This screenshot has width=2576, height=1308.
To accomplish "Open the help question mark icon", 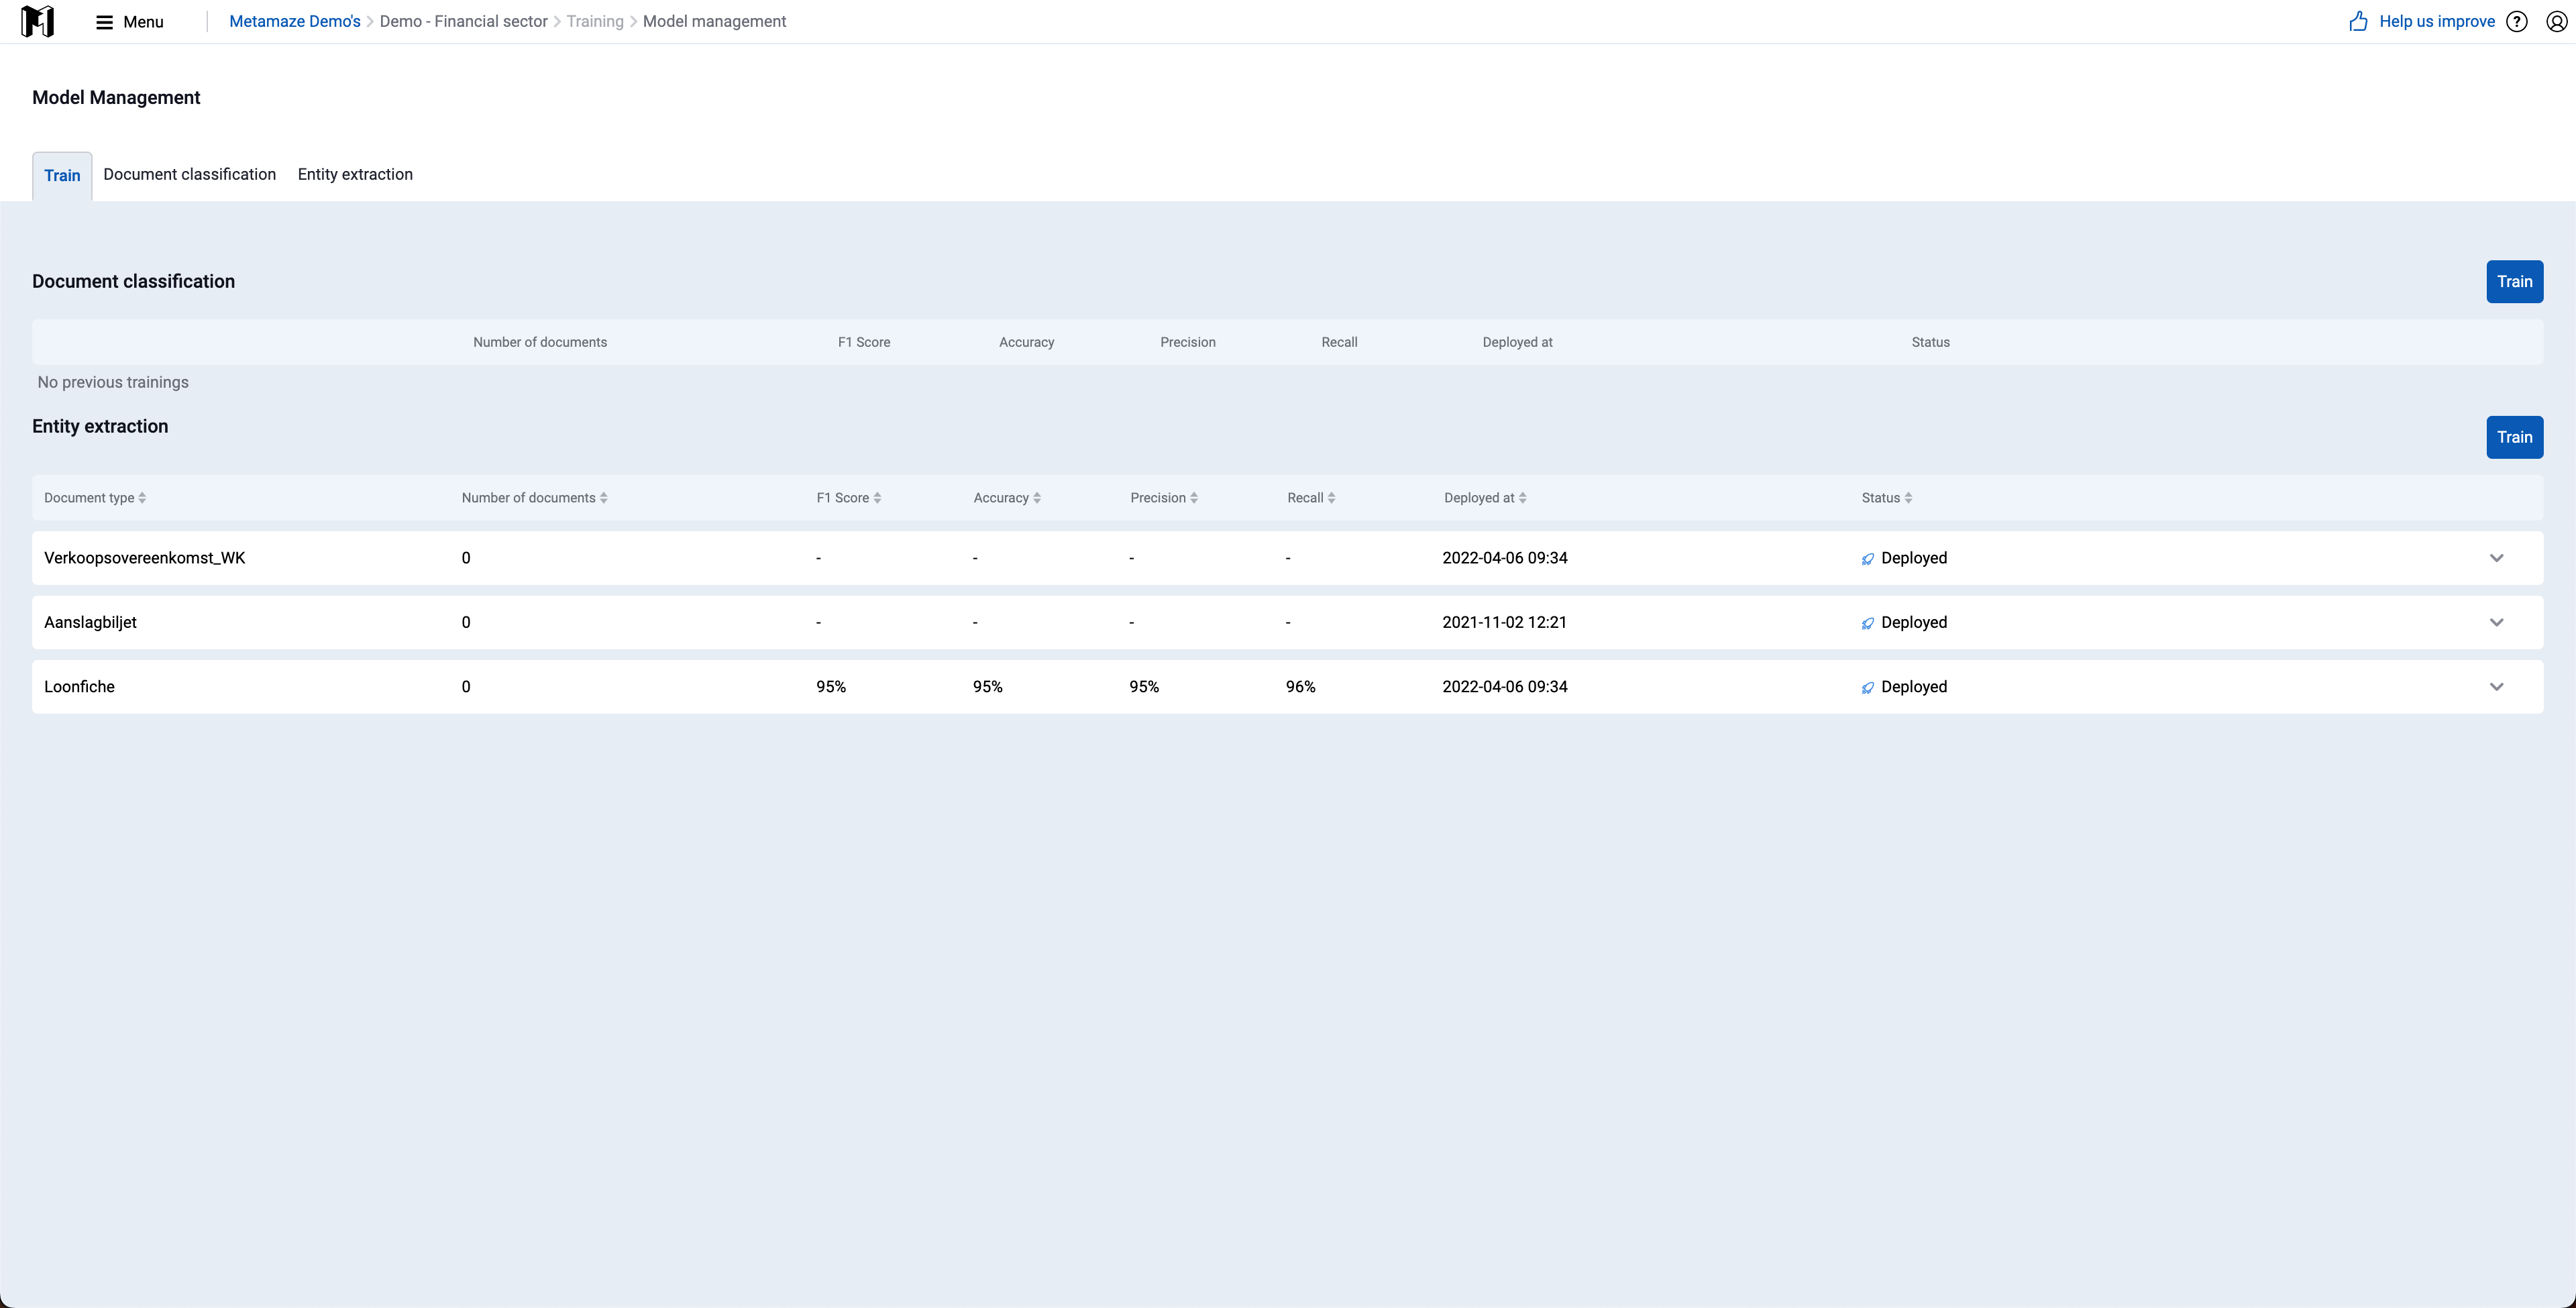I will (2517, 22).
